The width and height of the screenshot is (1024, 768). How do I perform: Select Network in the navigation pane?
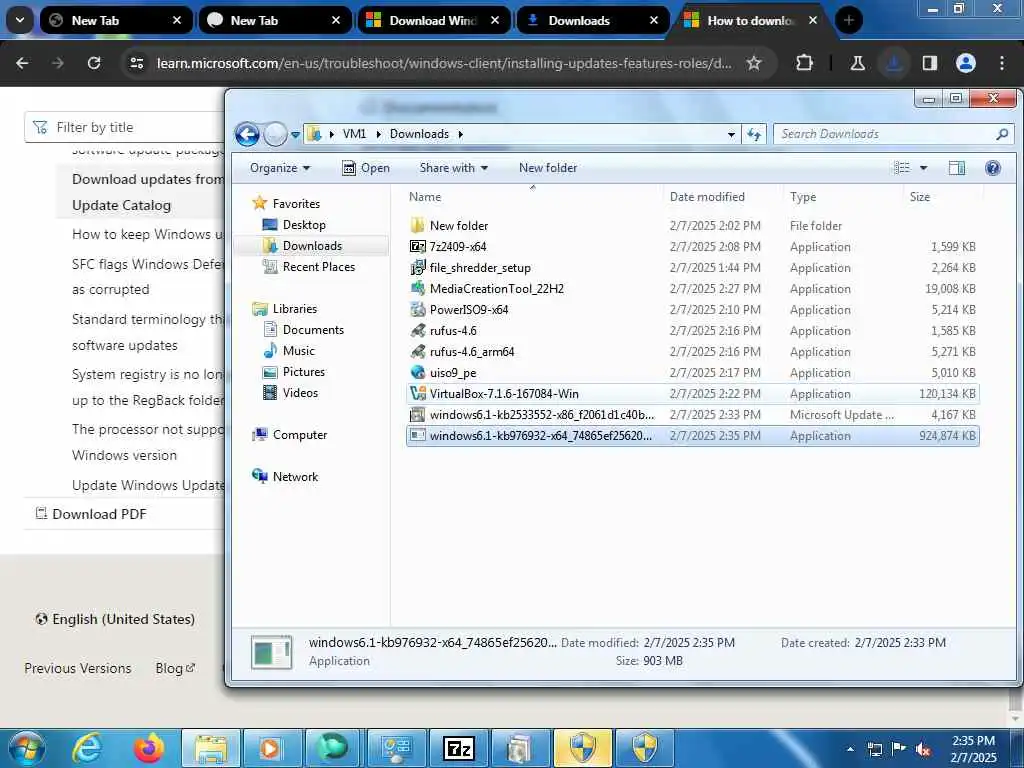tap(295, 477)
